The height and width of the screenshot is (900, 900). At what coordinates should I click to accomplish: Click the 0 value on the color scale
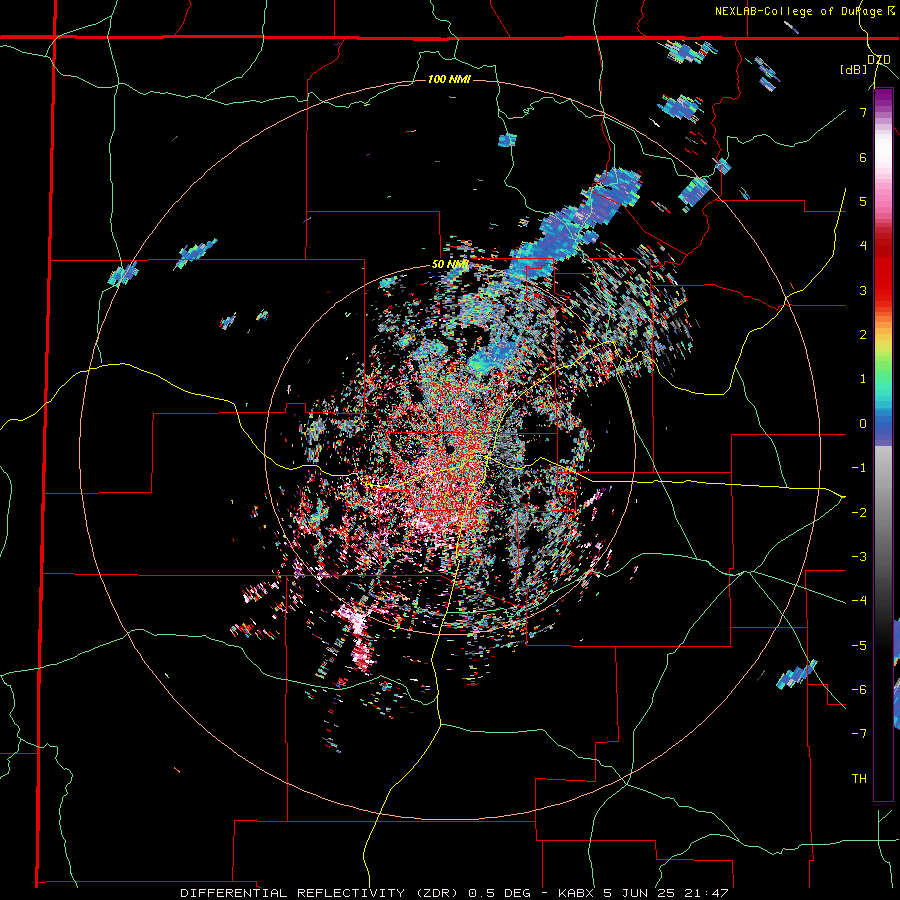[x=863, y=424]
